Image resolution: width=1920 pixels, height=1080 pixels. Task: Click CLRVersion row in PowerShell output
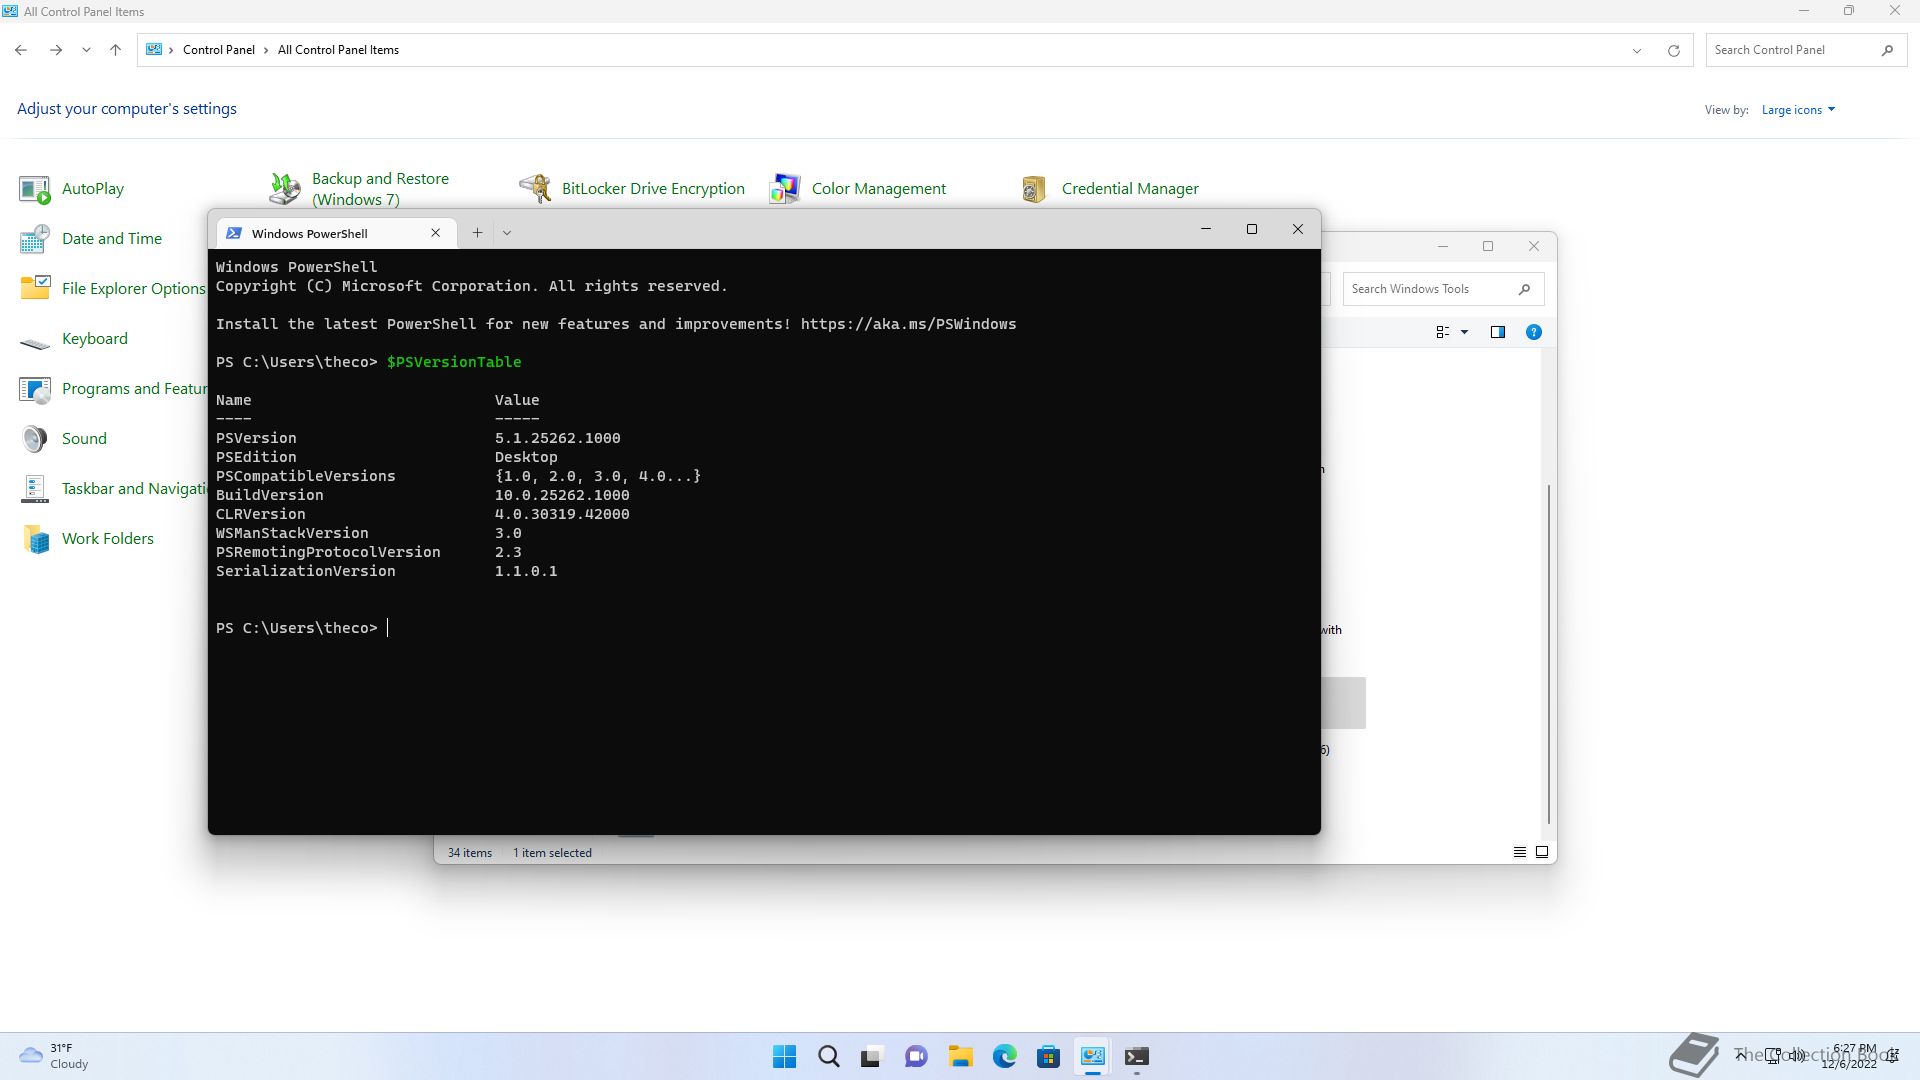(x=422, y=514)
